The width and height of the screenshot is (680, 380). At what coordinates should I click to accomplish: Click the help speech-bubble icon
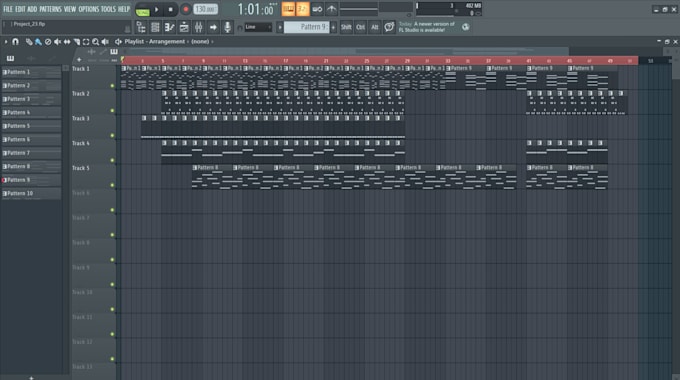389,27
